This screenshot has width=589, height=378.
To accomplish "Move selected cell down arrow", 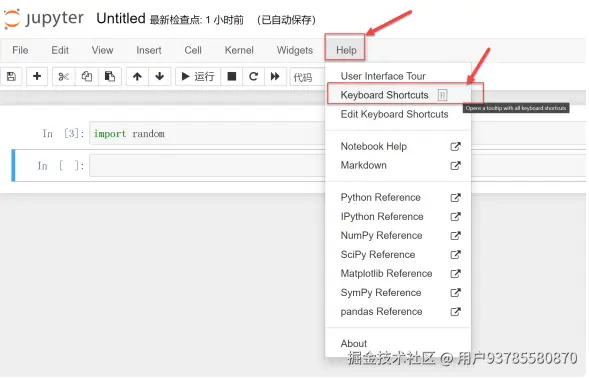I will tap(160, 77).
